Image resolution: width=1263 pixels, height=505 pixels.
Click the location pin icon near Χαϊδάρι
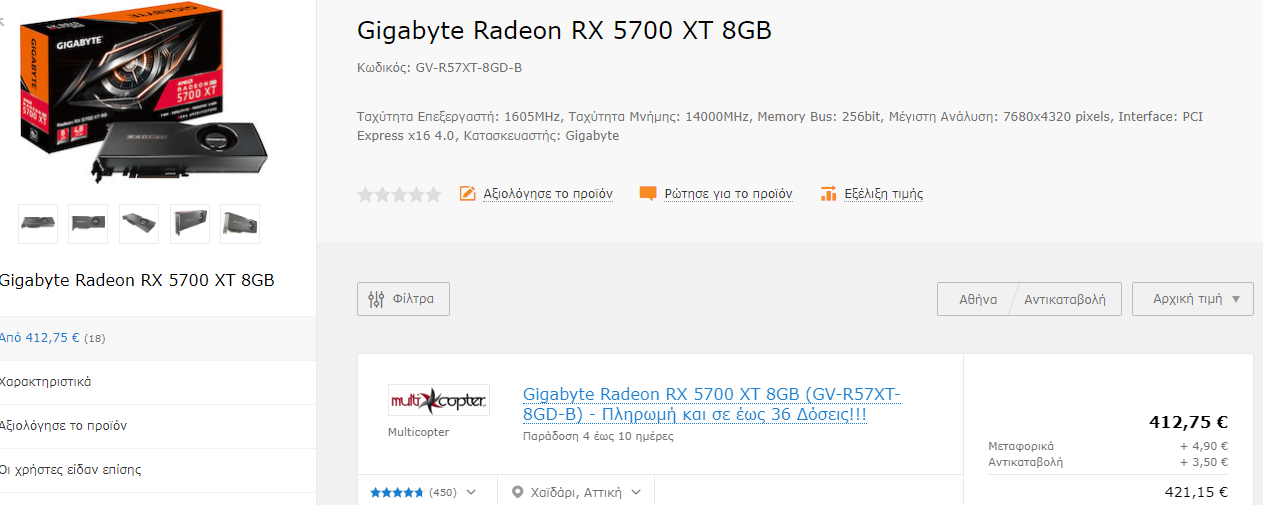pos(517,492)
